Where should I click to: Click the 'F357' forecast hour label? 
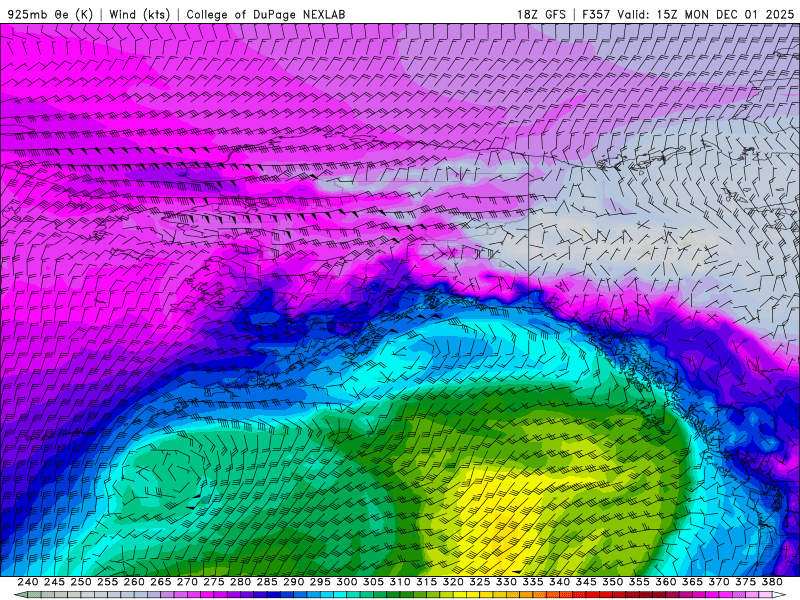pos(596,14)
